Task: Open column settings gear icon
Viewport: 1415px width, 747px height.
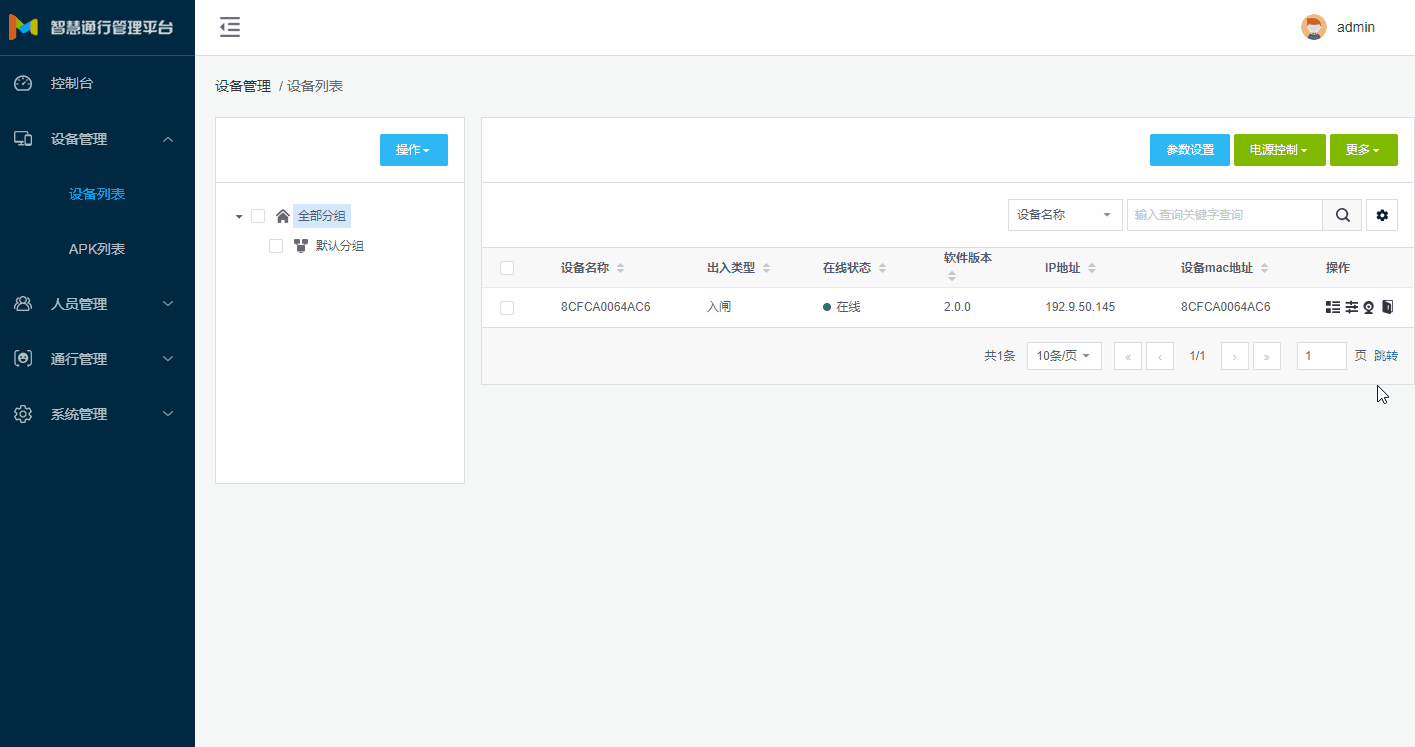Action: (1382, 215)
